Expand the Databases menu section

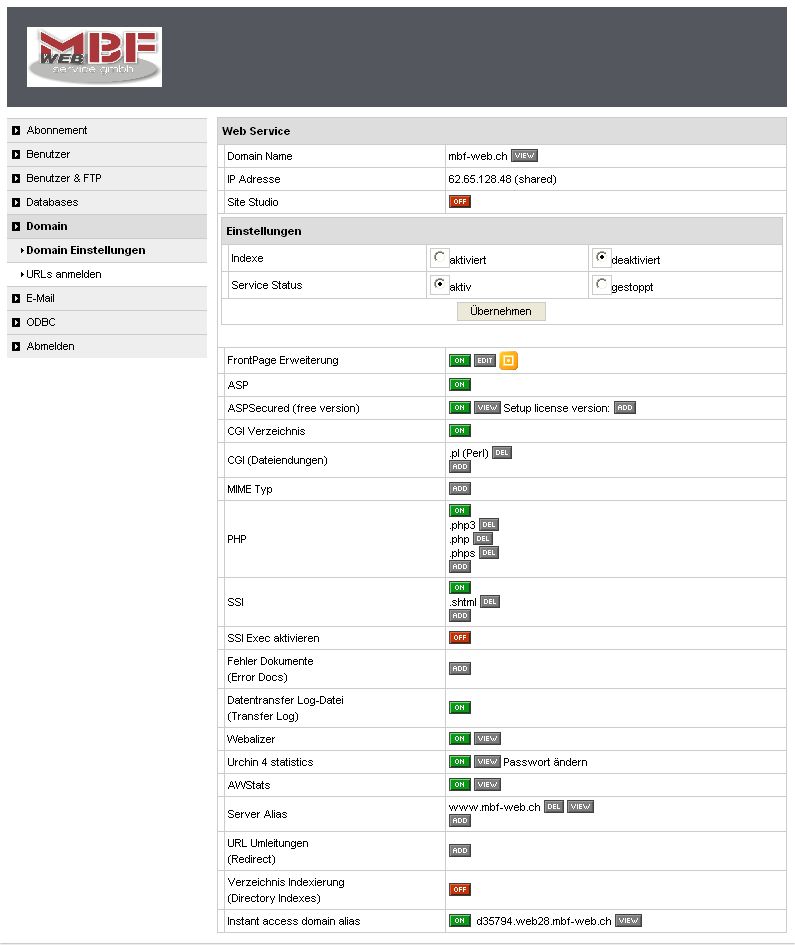point(52,202)
